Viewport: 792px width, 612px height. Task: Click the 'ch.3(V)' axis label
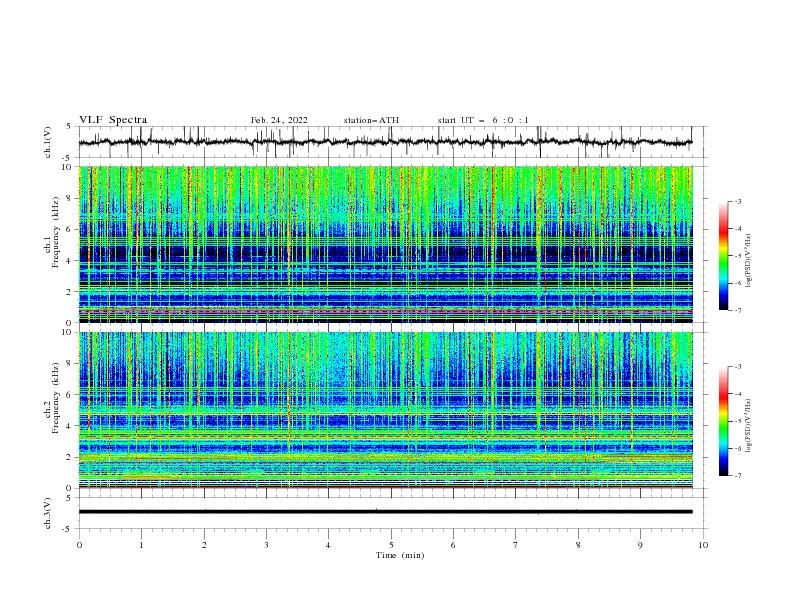[x=48, y=513]
